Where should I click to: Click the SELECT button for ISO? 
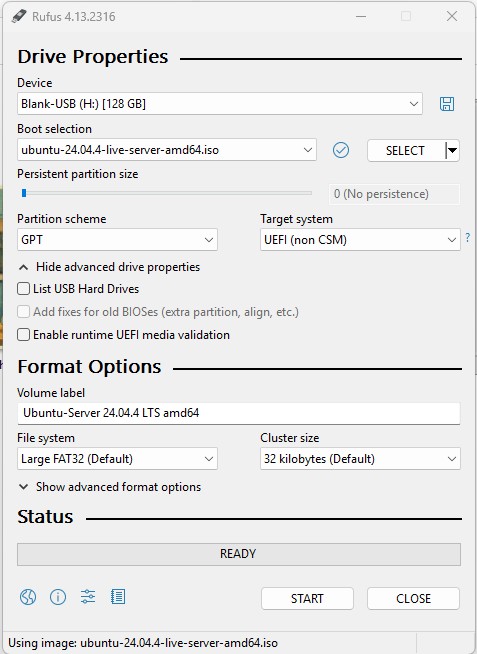tap(406, 150)
